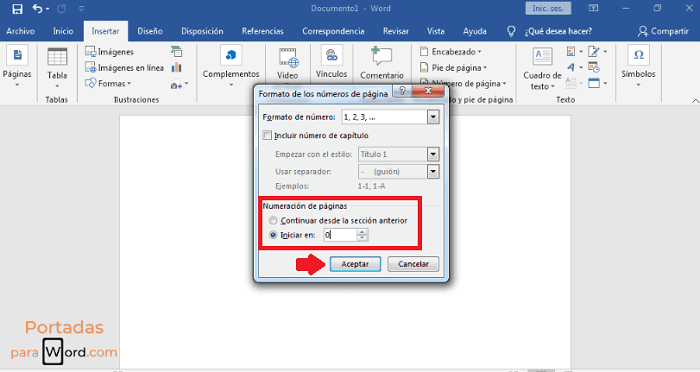Click the Undo arrow icon
700x372 pixels.
pyautogui.click(x=38, y=8)
